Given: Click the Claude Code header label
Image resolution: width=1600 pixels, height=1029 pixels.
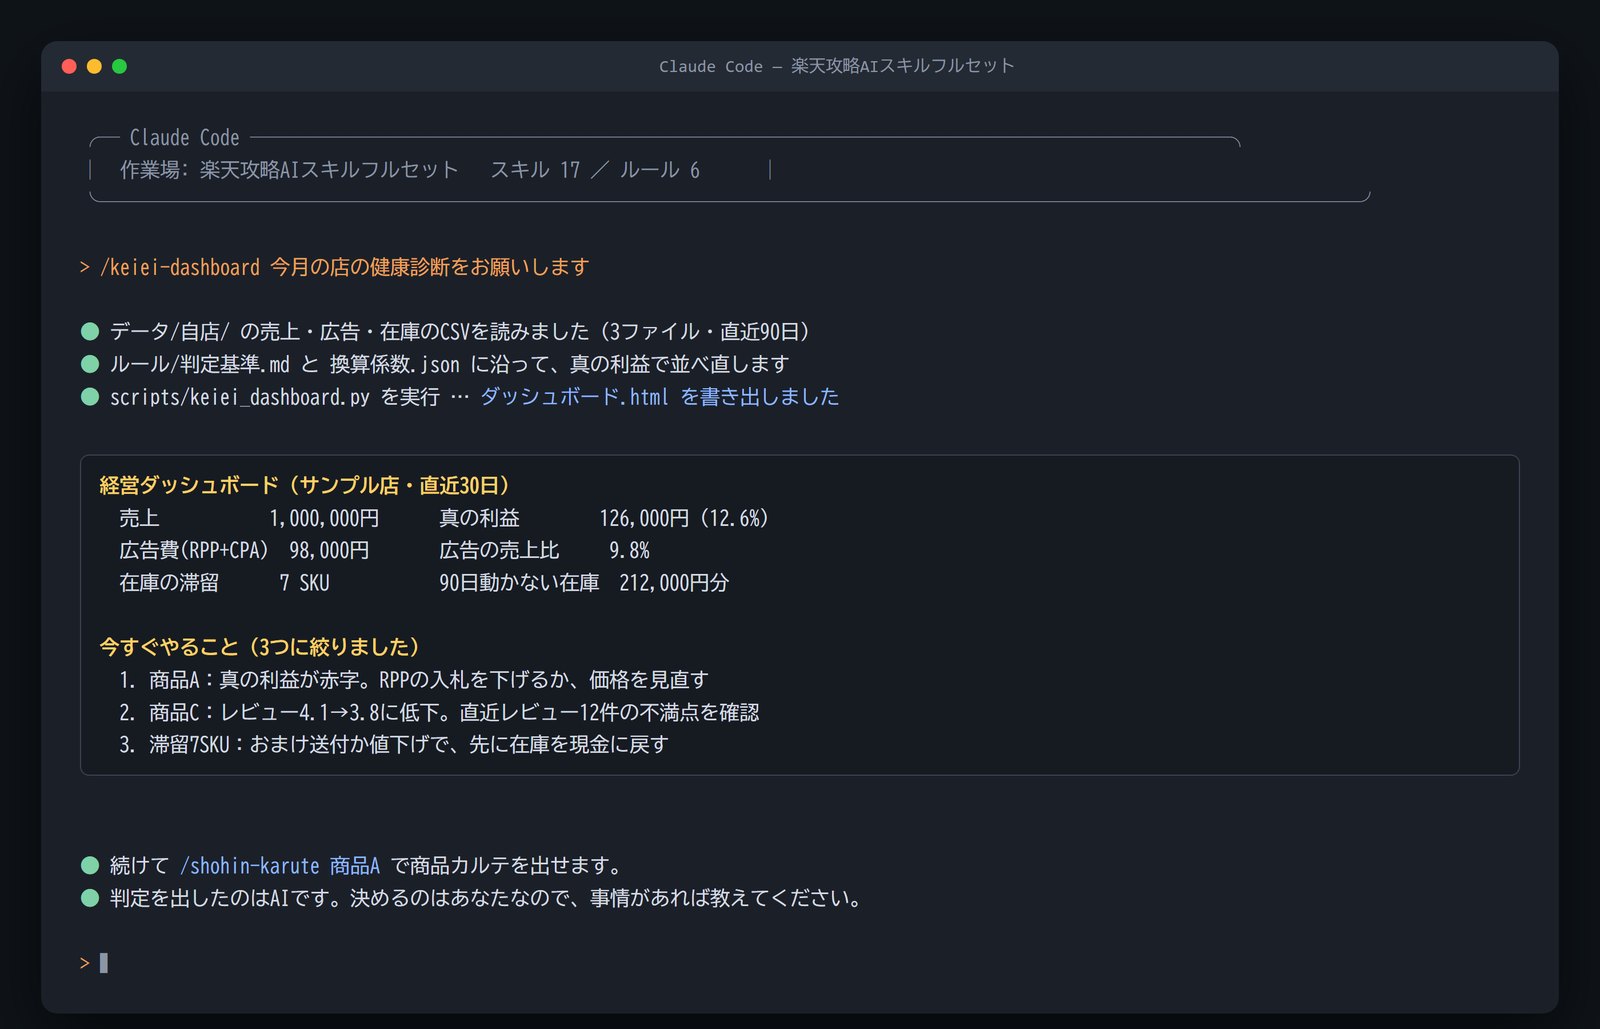Looking at the screenshot, I should (x=184, y=137).
